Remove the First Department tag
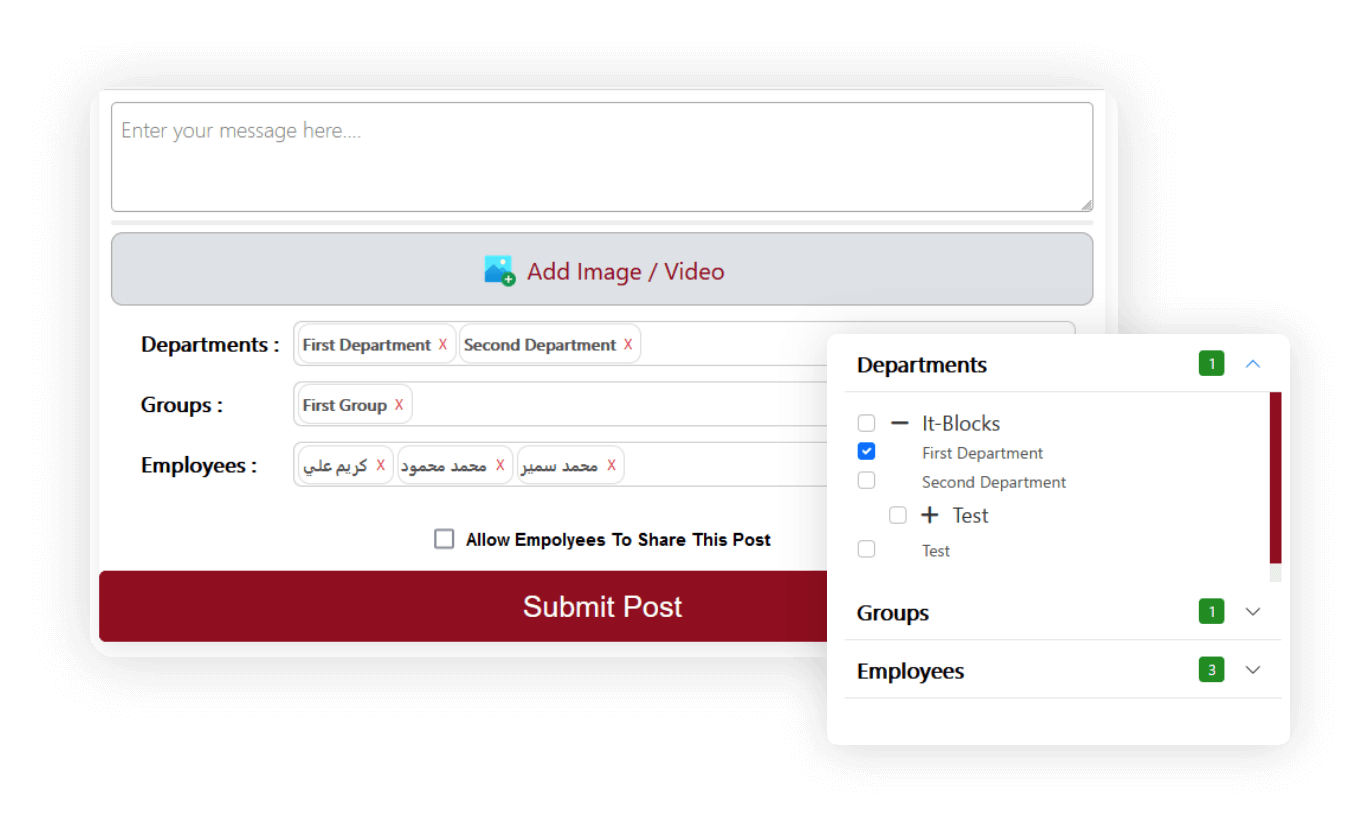 pos(442,344)
